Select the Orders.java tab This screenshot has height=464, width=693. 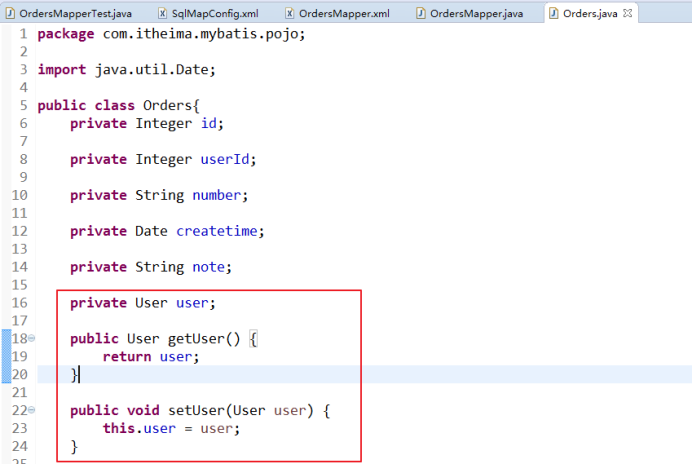590,14
